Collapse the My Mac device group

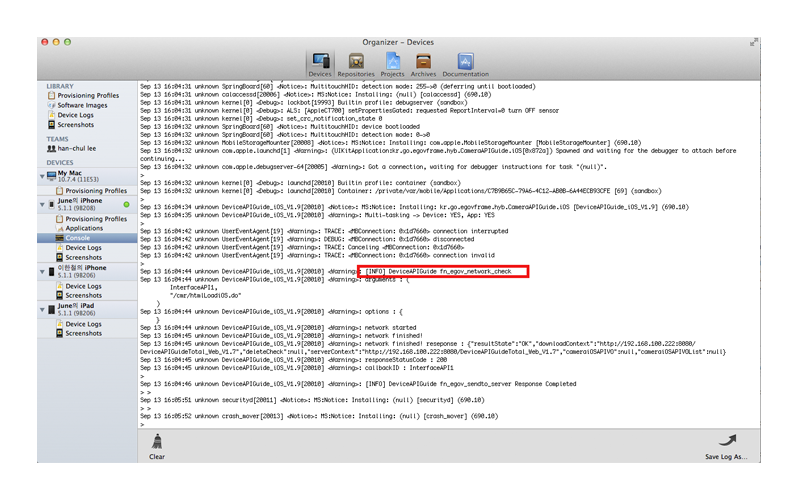pos(42,176)
